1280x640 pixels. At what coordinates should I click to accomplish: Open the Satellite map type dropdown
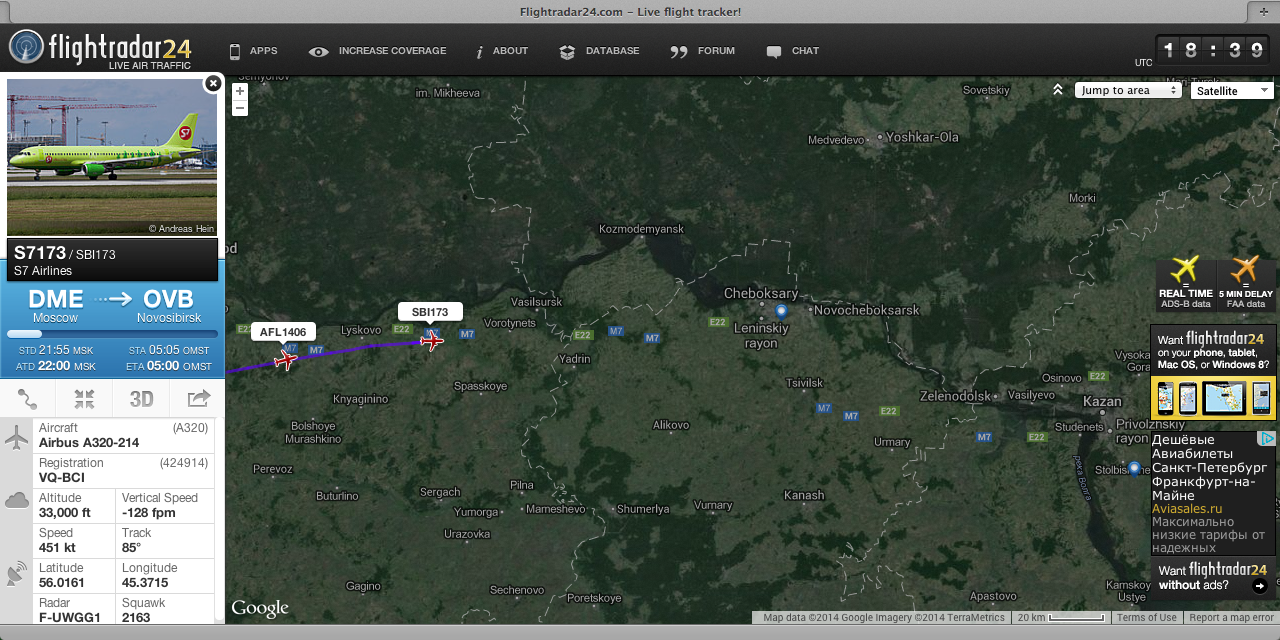coord(1231,90)
